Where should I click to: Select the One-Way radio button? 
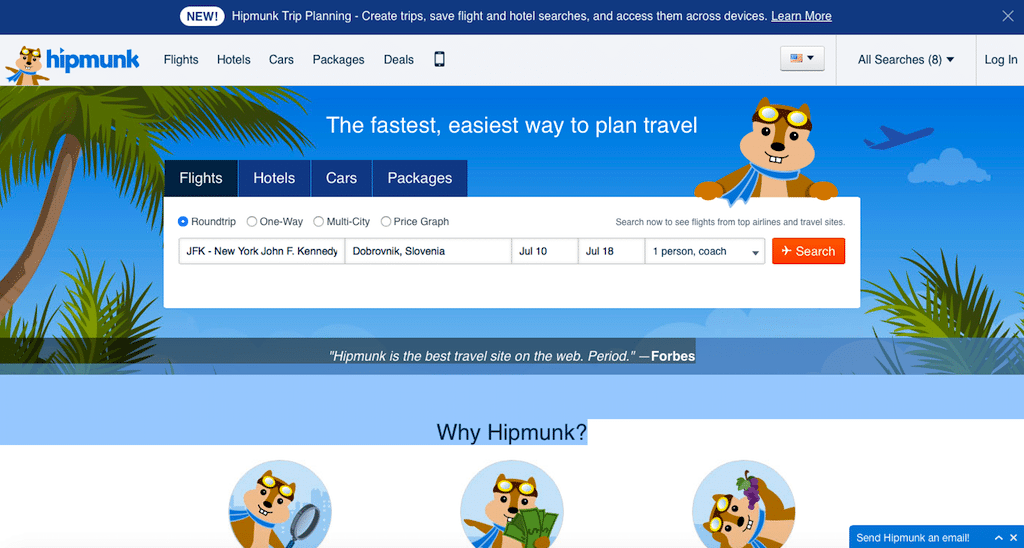click(251, 221)
